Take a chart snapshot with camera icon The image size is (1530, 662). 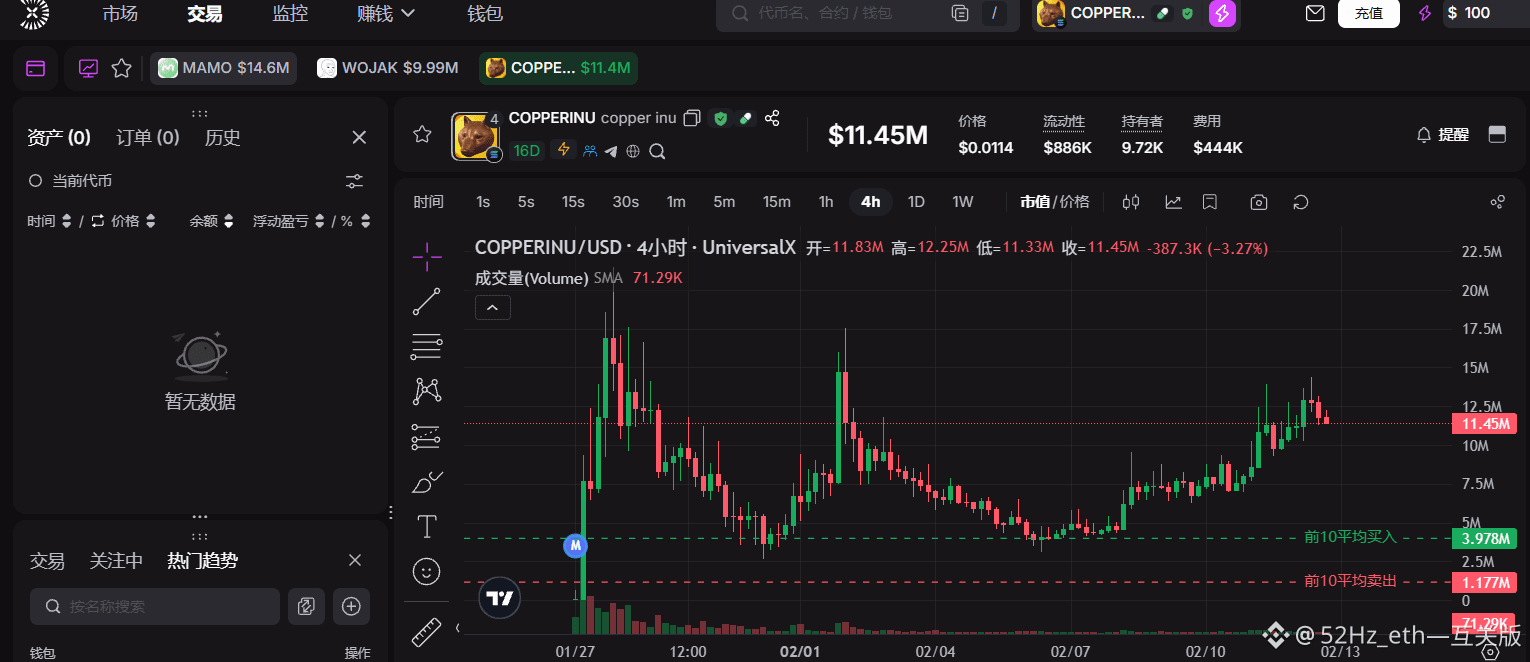tap(1259, 202)
